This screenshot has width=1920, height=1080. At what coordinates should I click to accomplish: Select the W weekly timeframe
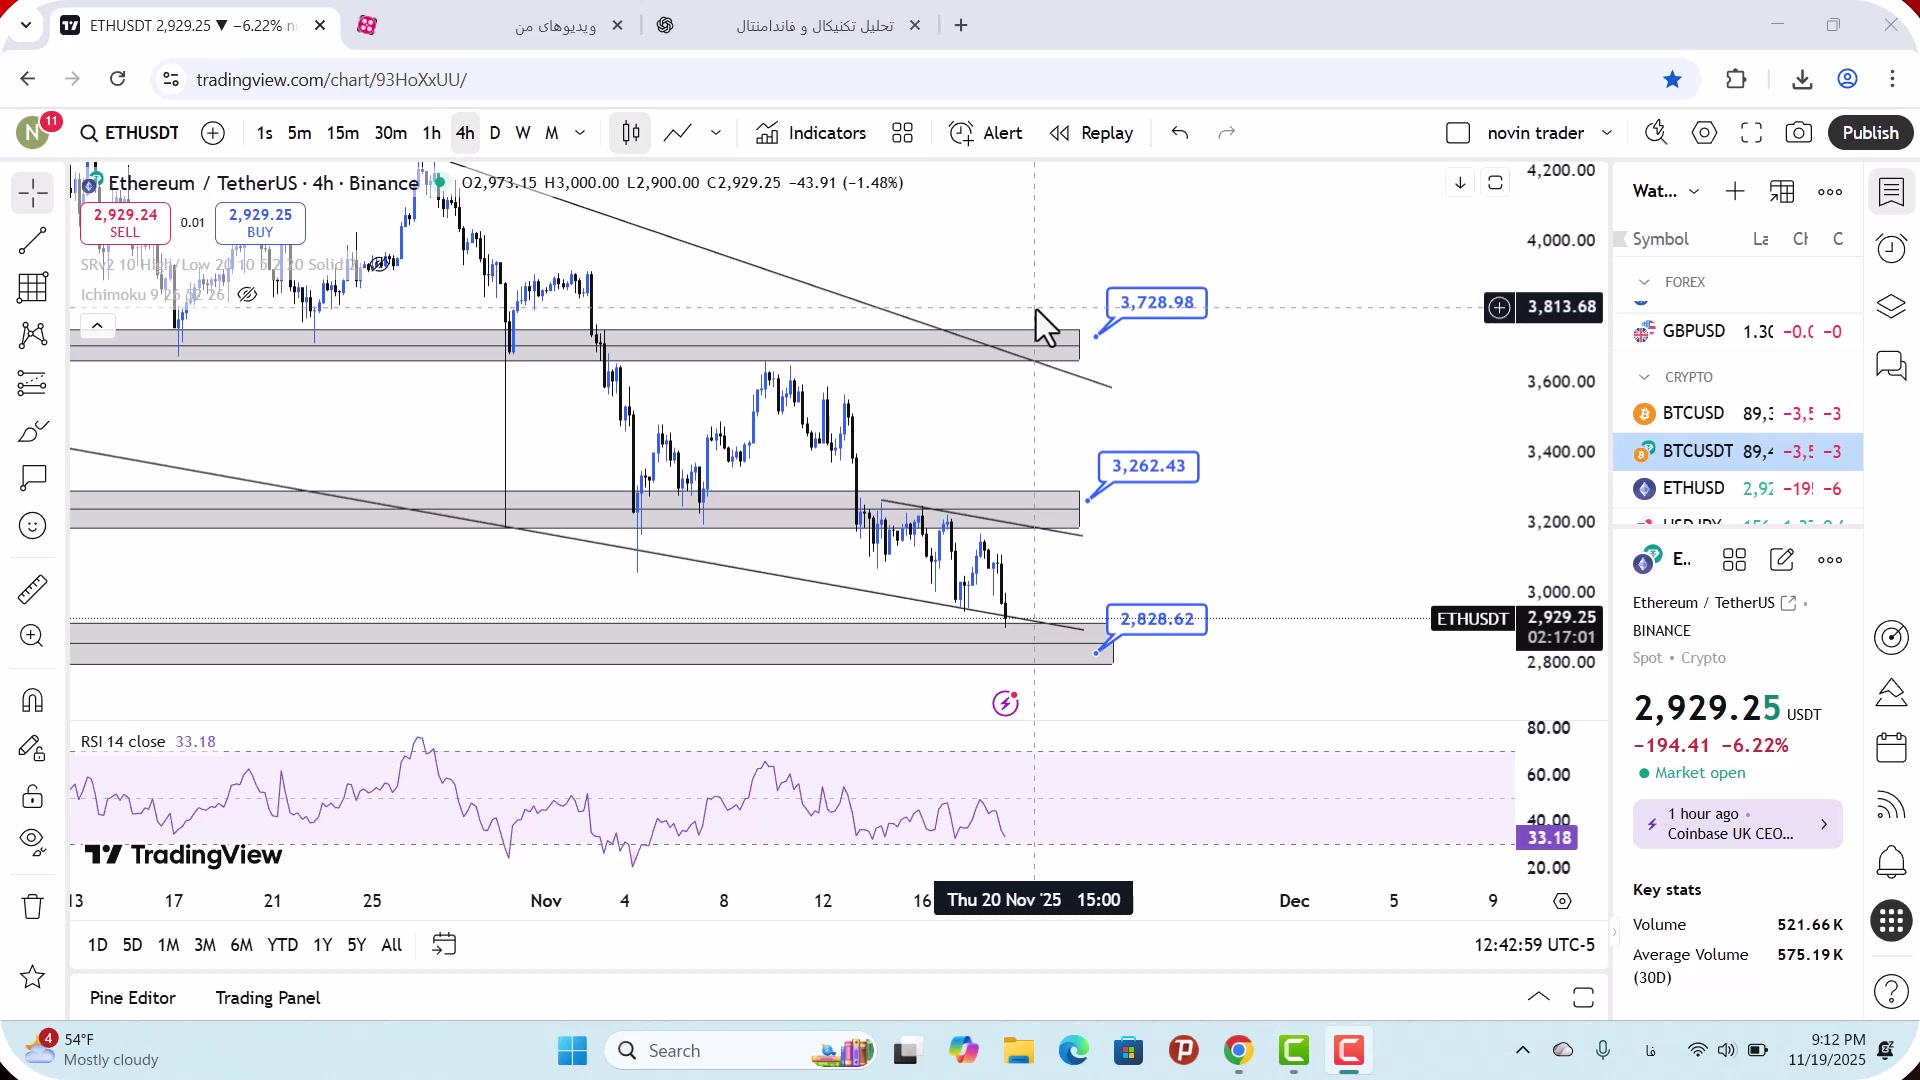[523, 133]
